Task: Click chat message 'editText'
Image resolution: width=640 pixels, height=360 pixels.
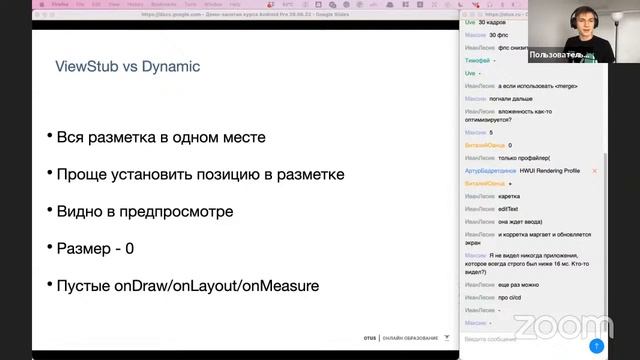Action: tap(508, 209)
